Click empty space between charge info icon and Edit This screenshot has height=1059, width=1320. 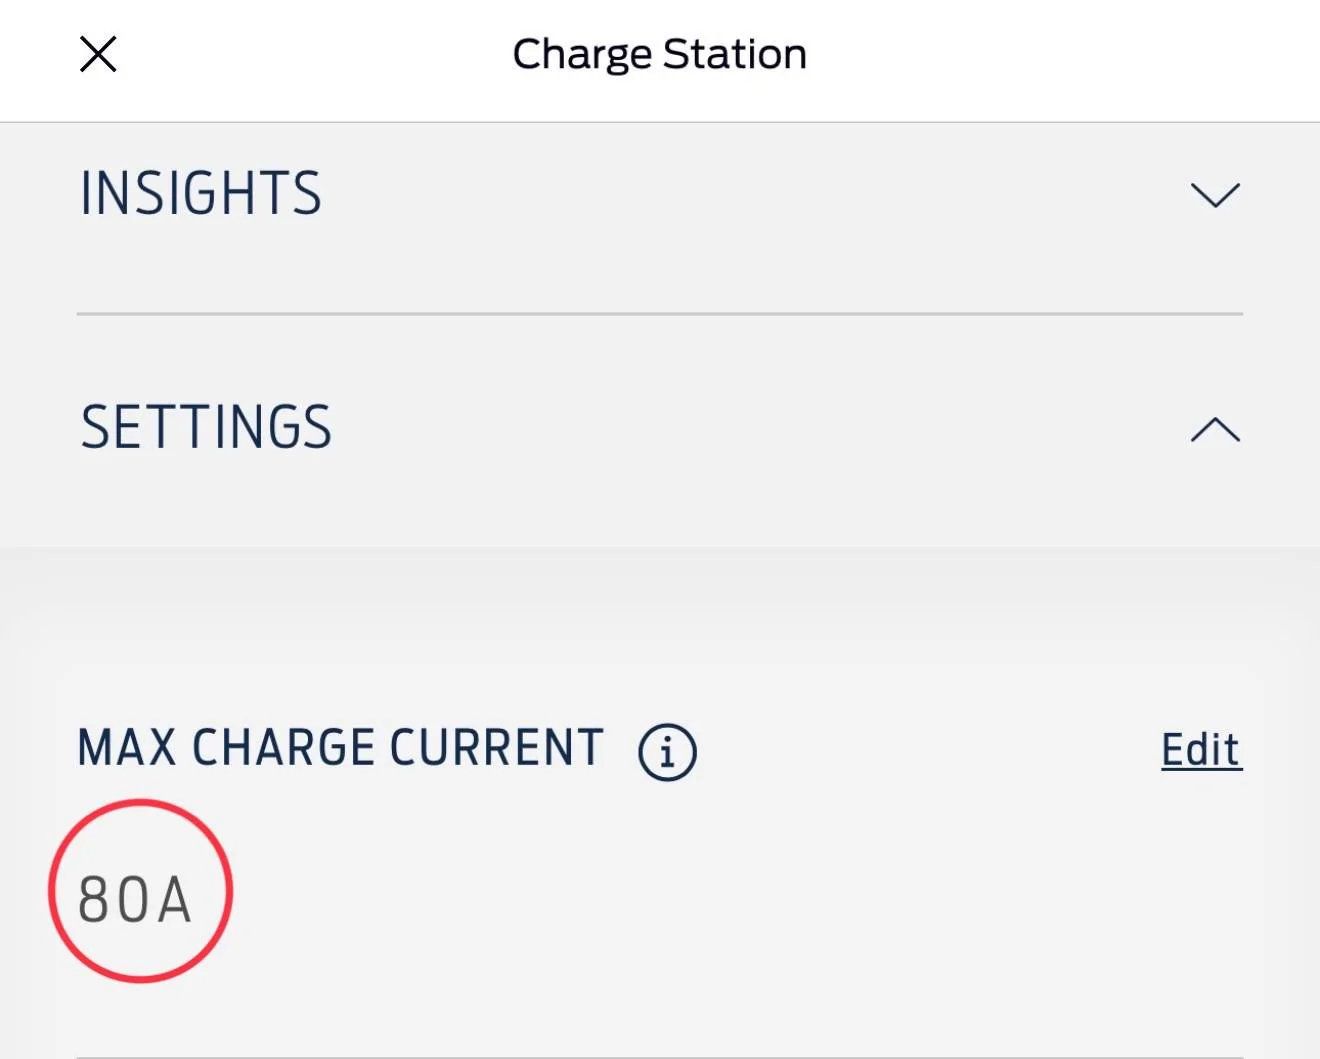point(930,750)
